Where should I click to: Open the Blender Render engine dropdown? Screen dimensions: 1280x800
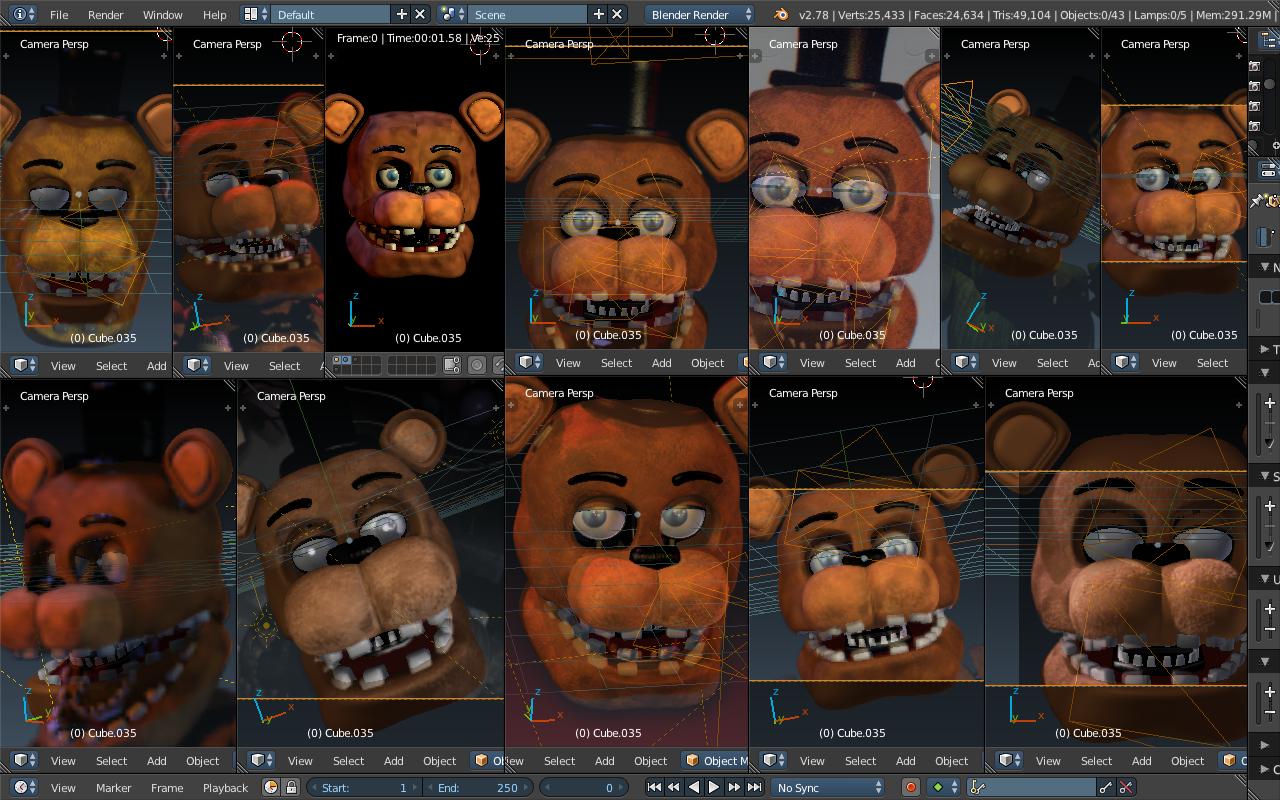click(x=701, y=14)
